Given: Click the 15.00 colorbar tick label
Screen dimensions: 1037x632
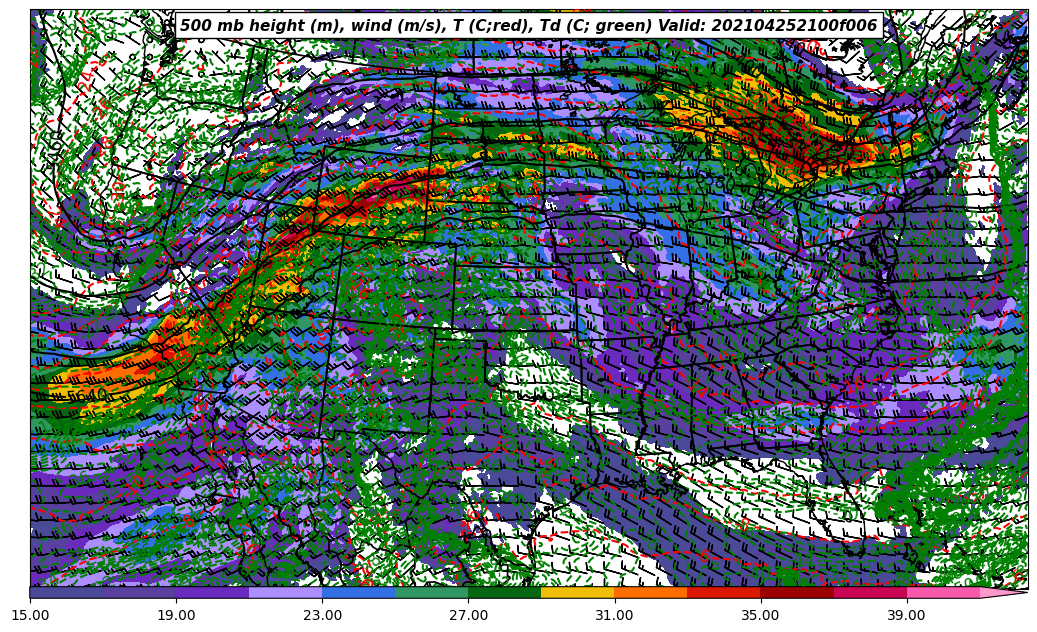Looking at the screenshot, I should pyautogui.click(x=30, y=615).
